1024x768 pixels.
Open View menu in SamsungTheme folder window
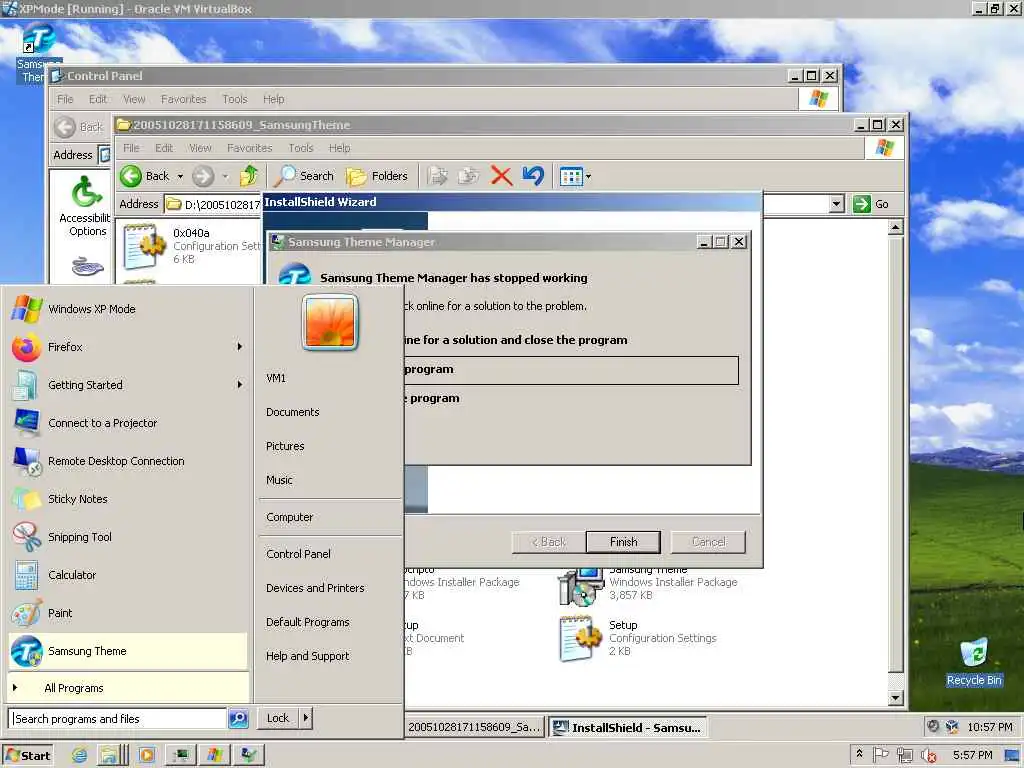coord(200,148)
